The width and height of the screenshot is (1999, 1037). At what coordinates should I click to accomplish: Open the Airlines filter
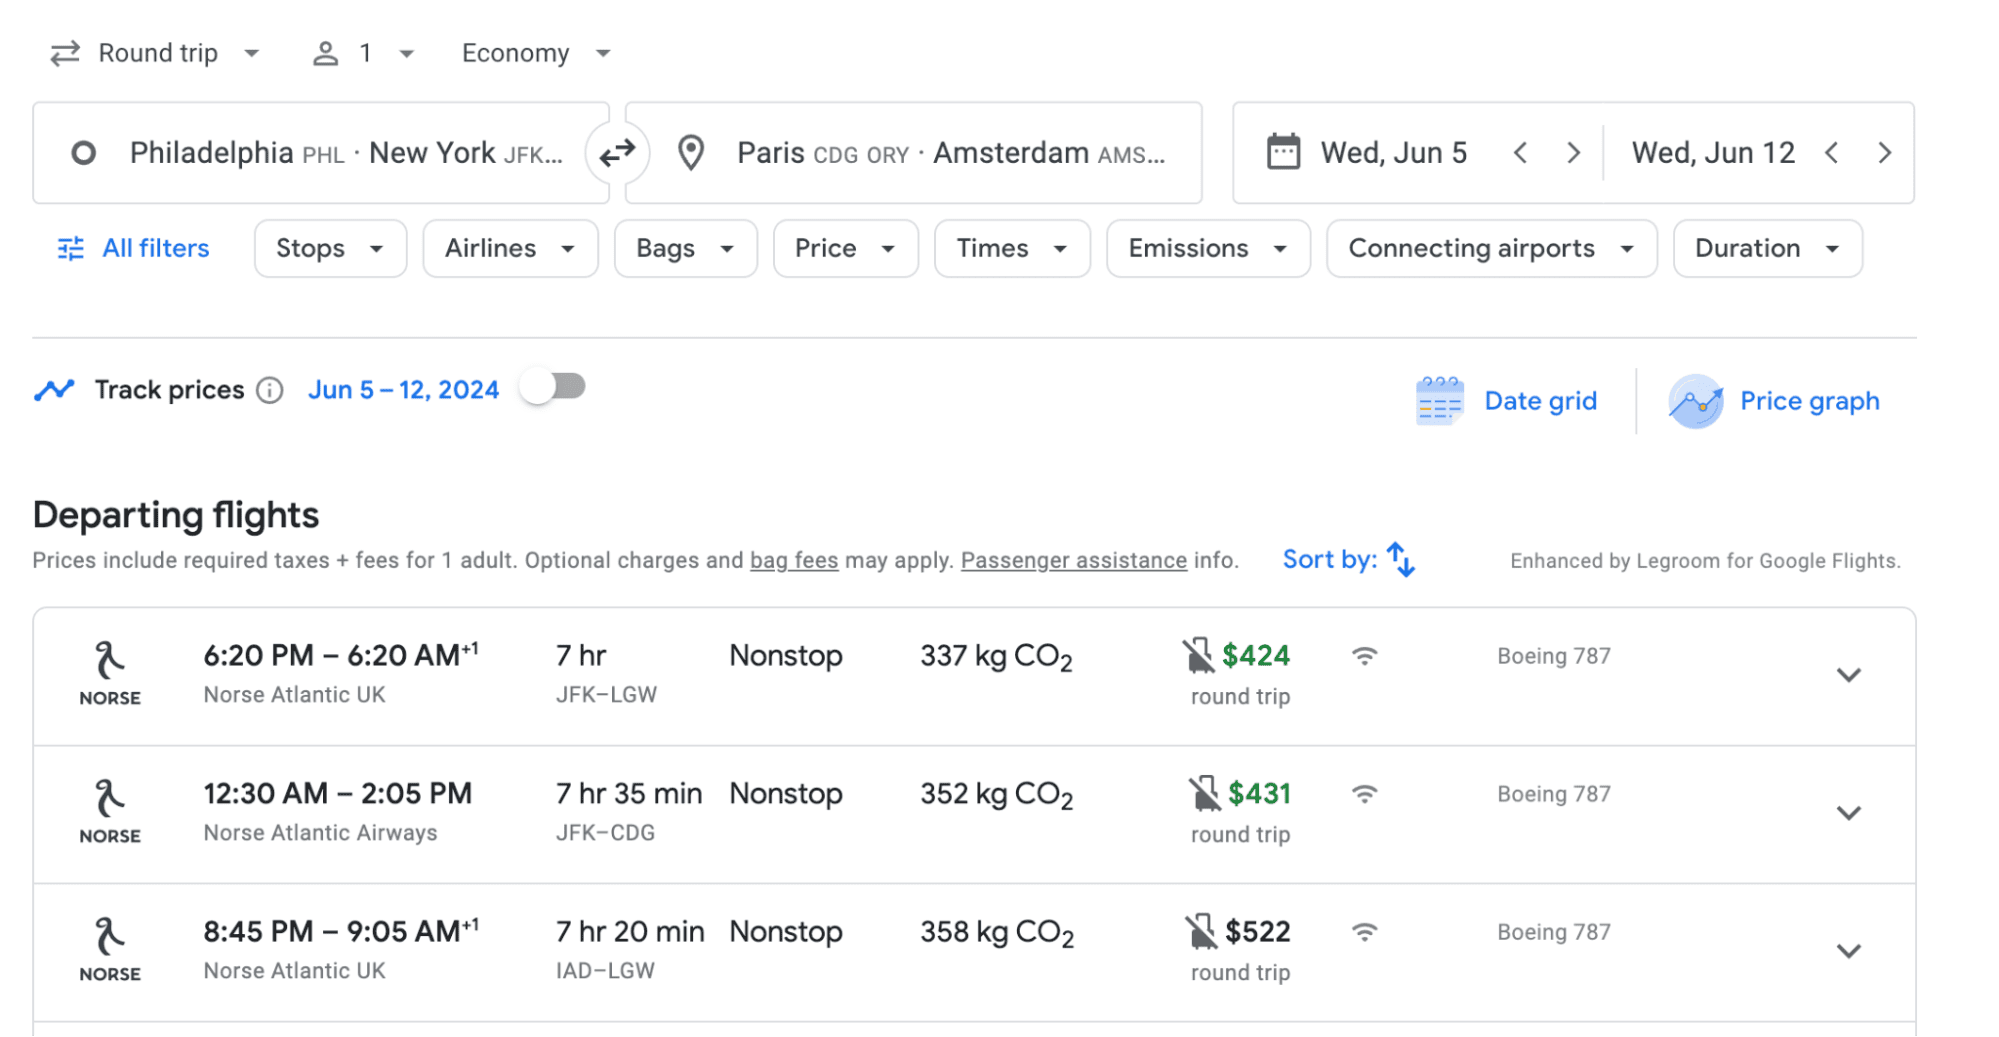tap(510, 248)
